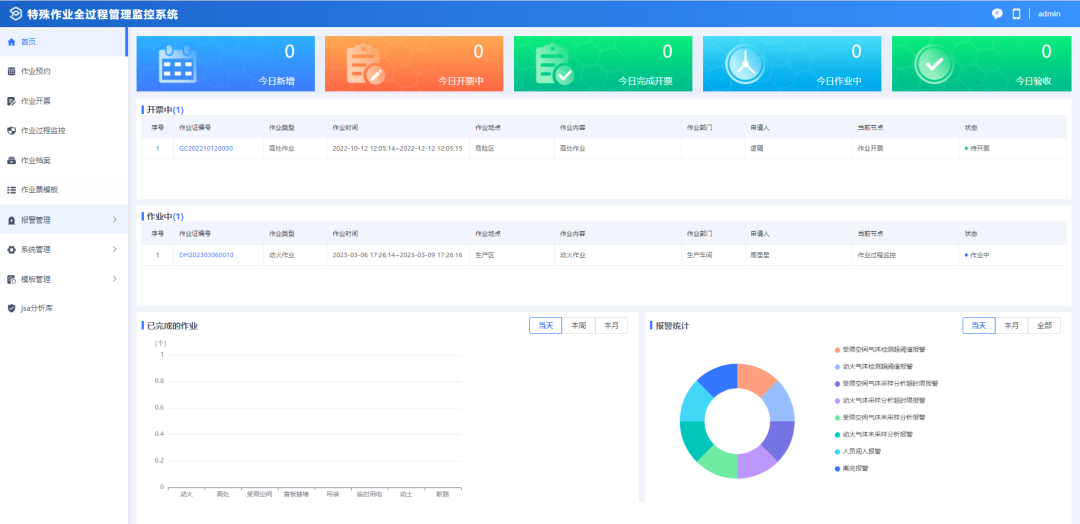
Task: Click the checkmark icon on 今日验收 card
Action: pos(932,64)
